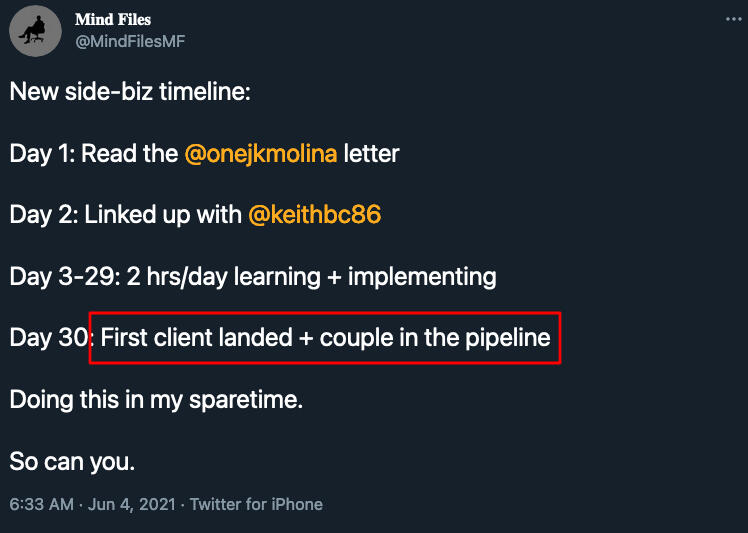Click the "couple in the pipeline" phrase
This screenshot has height=533, width=748.
(436, 337)
